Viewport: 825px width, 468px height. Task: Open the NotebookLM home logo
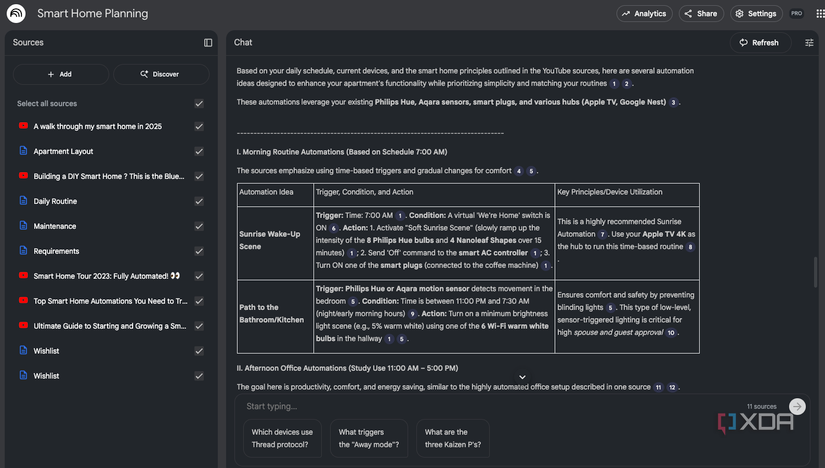click(16, 13)
